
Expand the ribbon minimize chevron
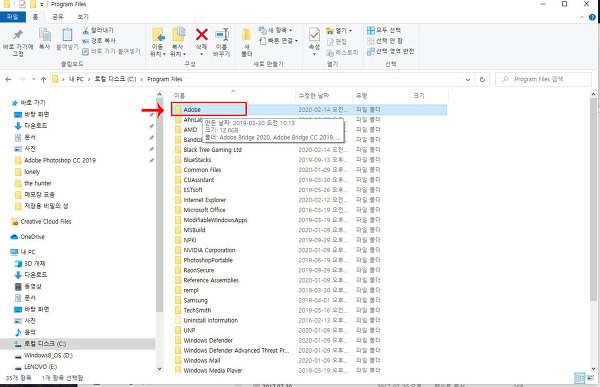pyautogui.click(x=582, y=17)
